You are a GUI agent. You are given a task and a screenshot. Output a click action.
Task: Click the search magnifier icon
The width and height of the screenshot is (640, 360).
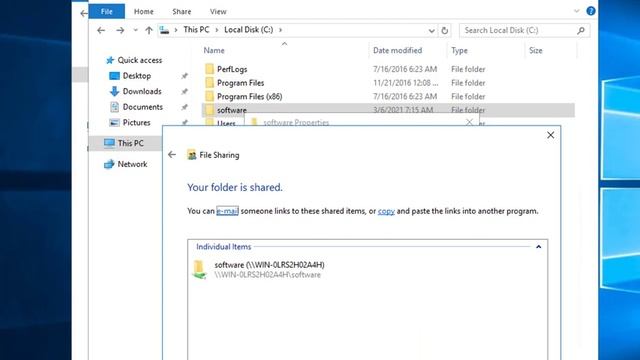581,30
